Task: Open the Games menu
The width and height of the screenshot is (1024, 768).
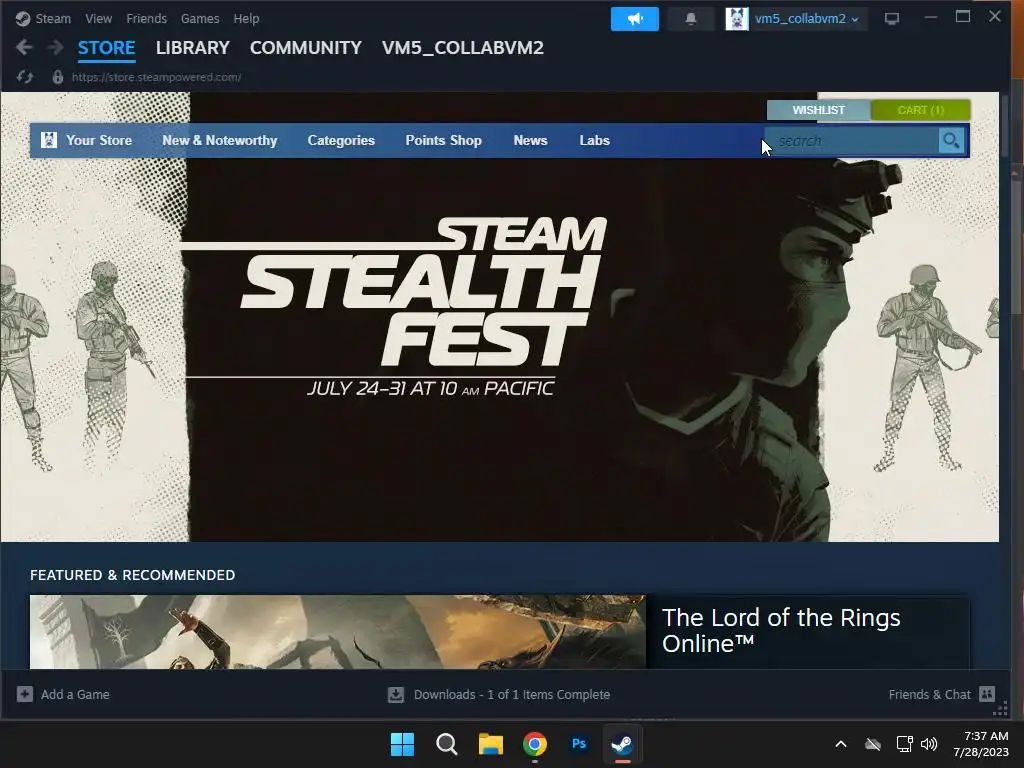Action: (x=200, y=18)
